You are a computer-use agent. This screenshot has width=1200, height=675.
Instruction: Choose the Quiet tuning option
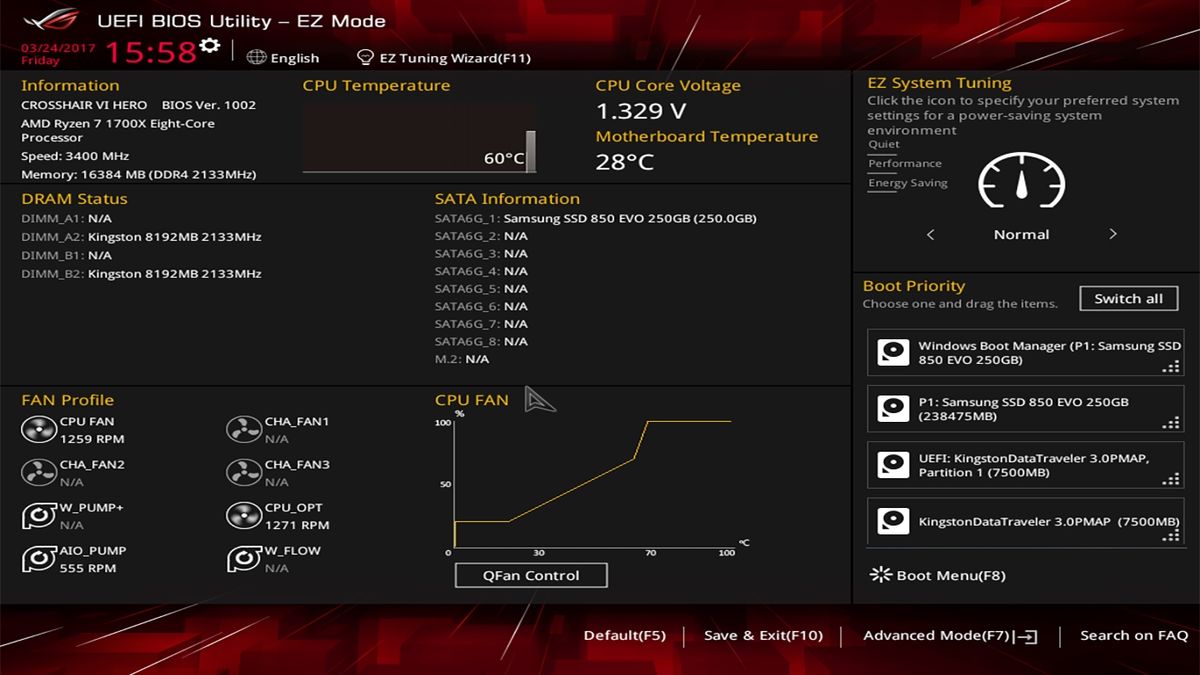click(x=884, y=145)
